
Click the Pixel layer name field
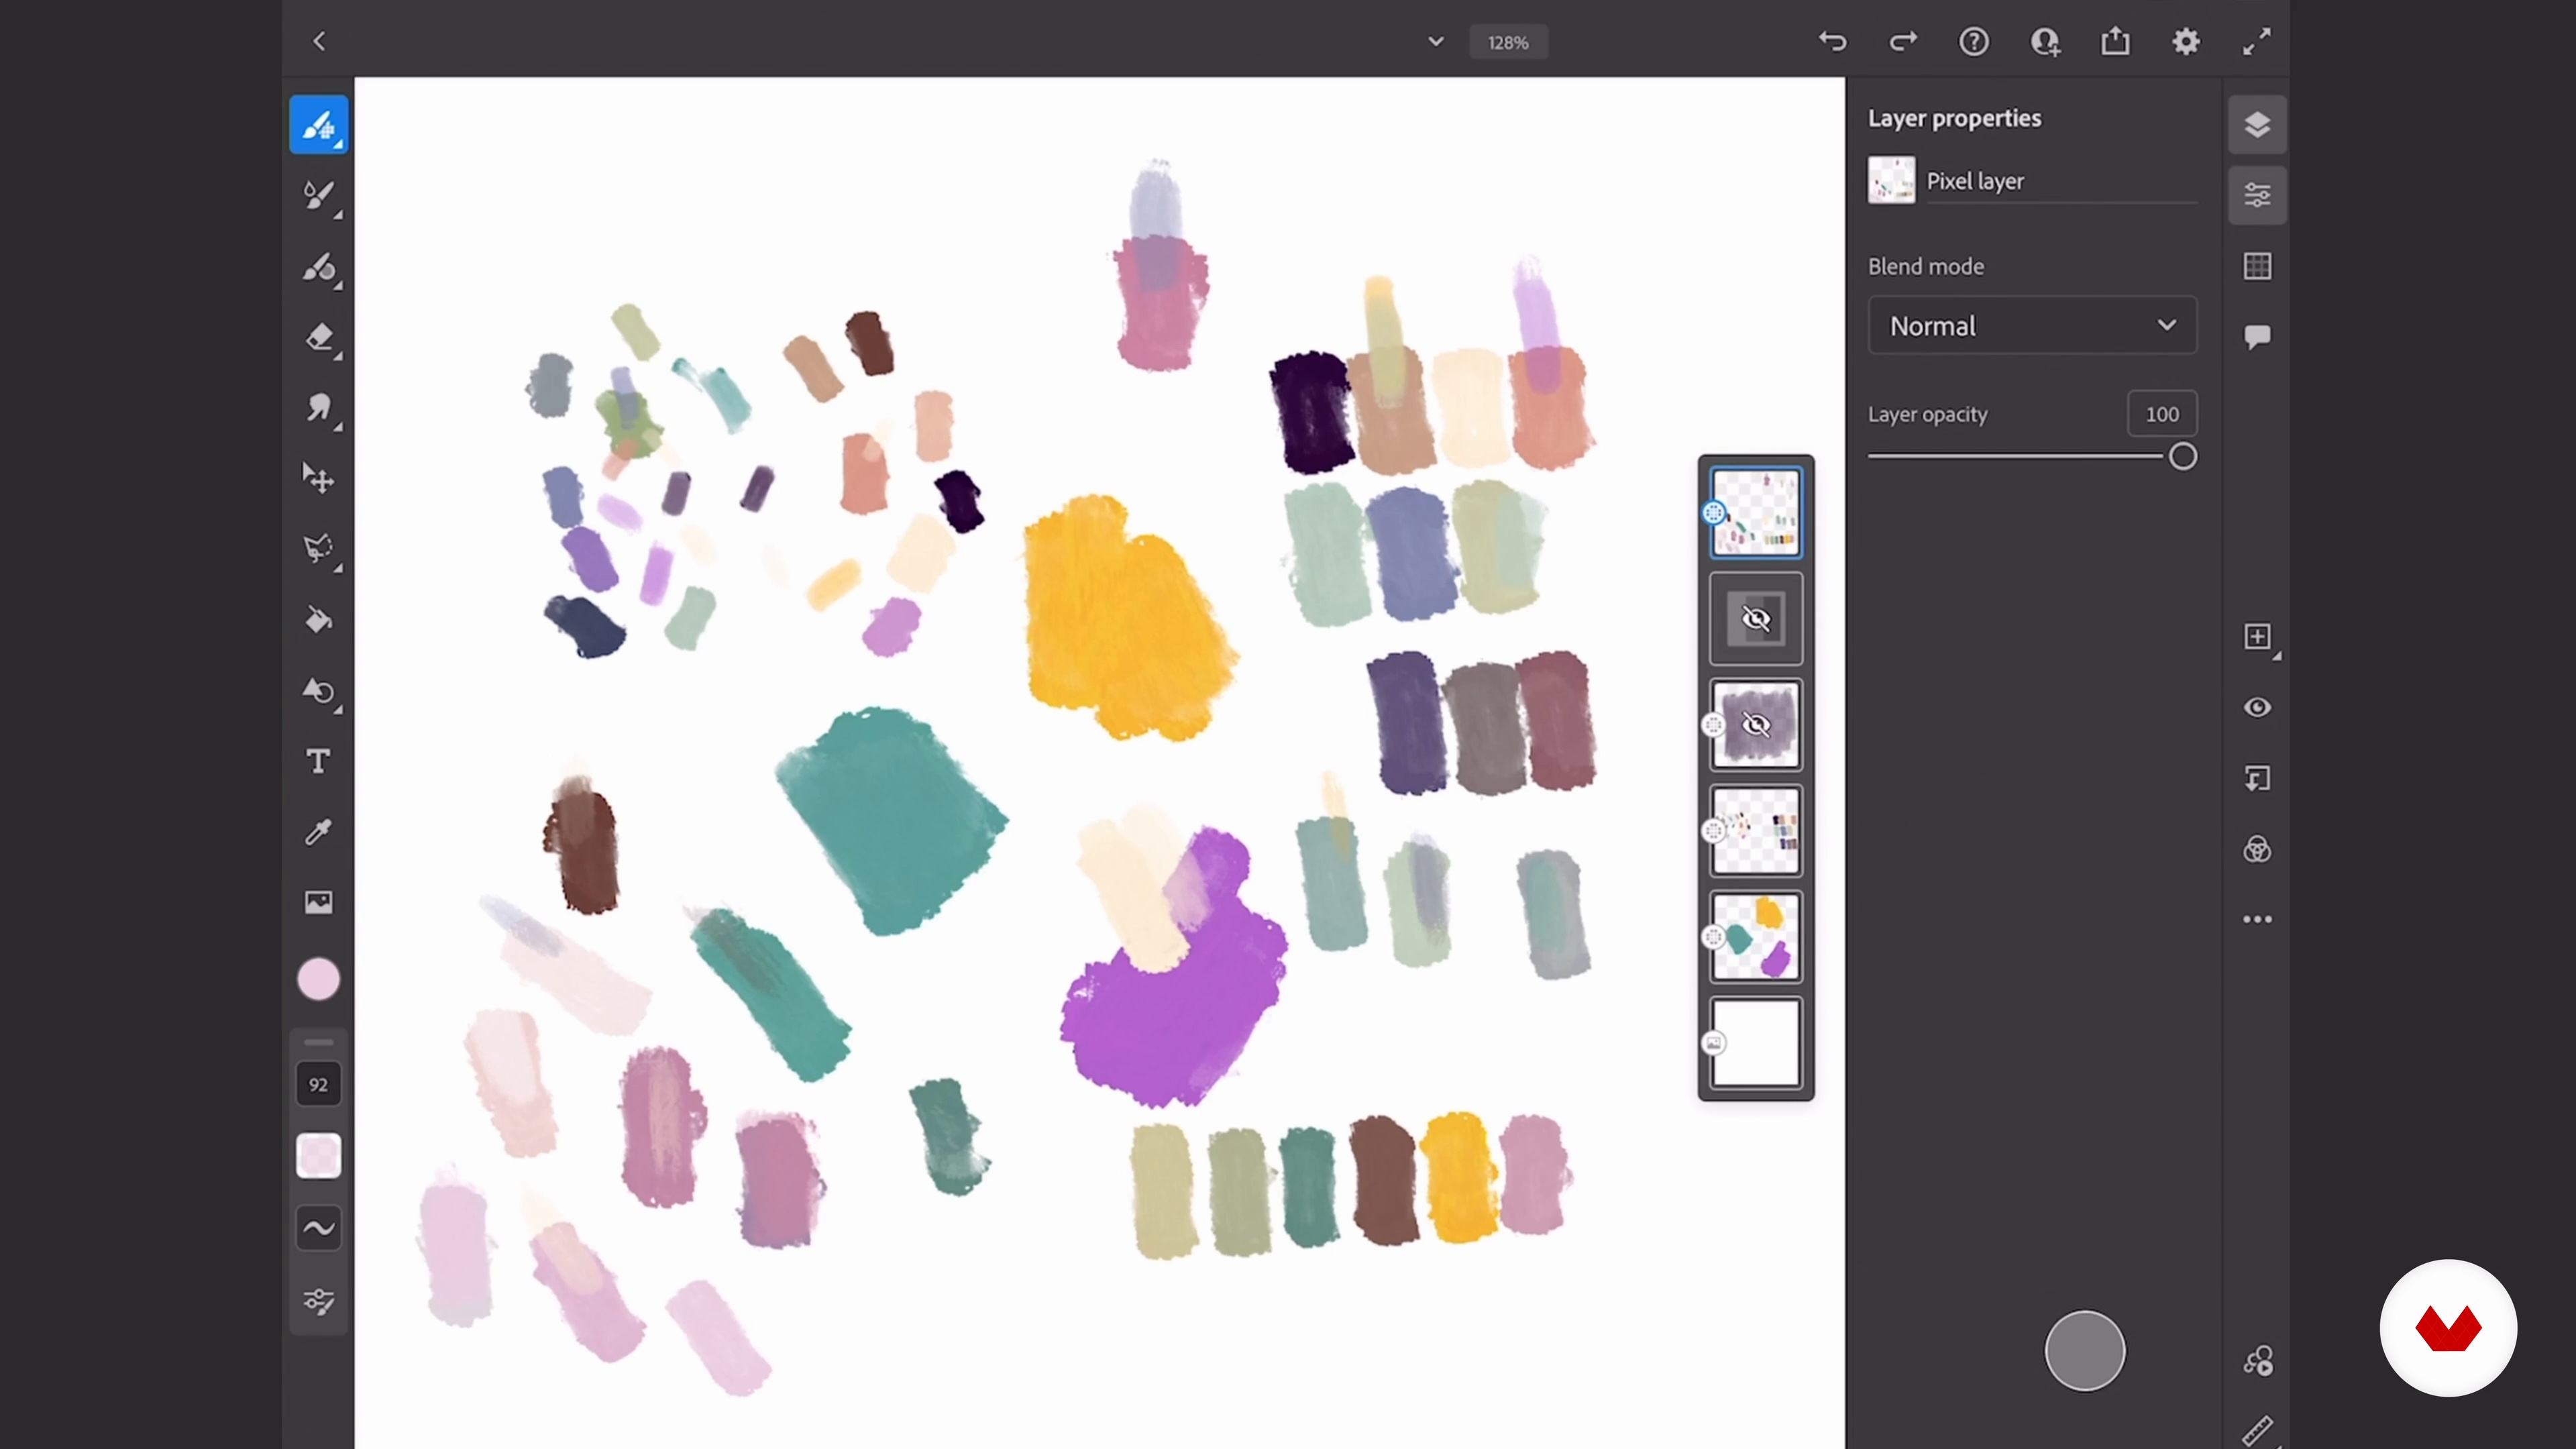pyautogui.click(x=2061, y=181)
